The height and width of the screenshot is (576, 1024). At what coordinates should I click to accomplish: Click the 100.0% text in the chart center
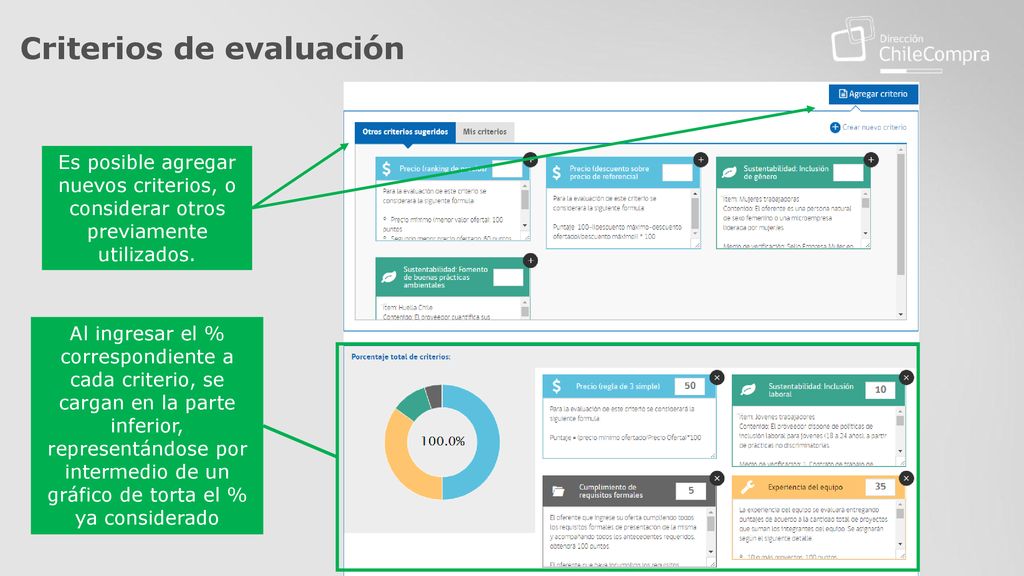443,441
